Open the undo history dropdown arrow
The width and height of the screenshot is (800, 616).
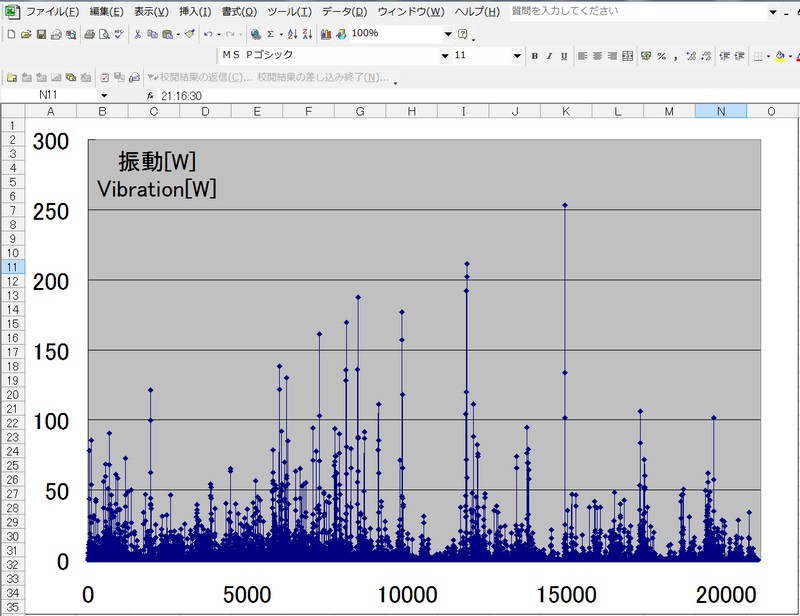click(x=218, y=35)
